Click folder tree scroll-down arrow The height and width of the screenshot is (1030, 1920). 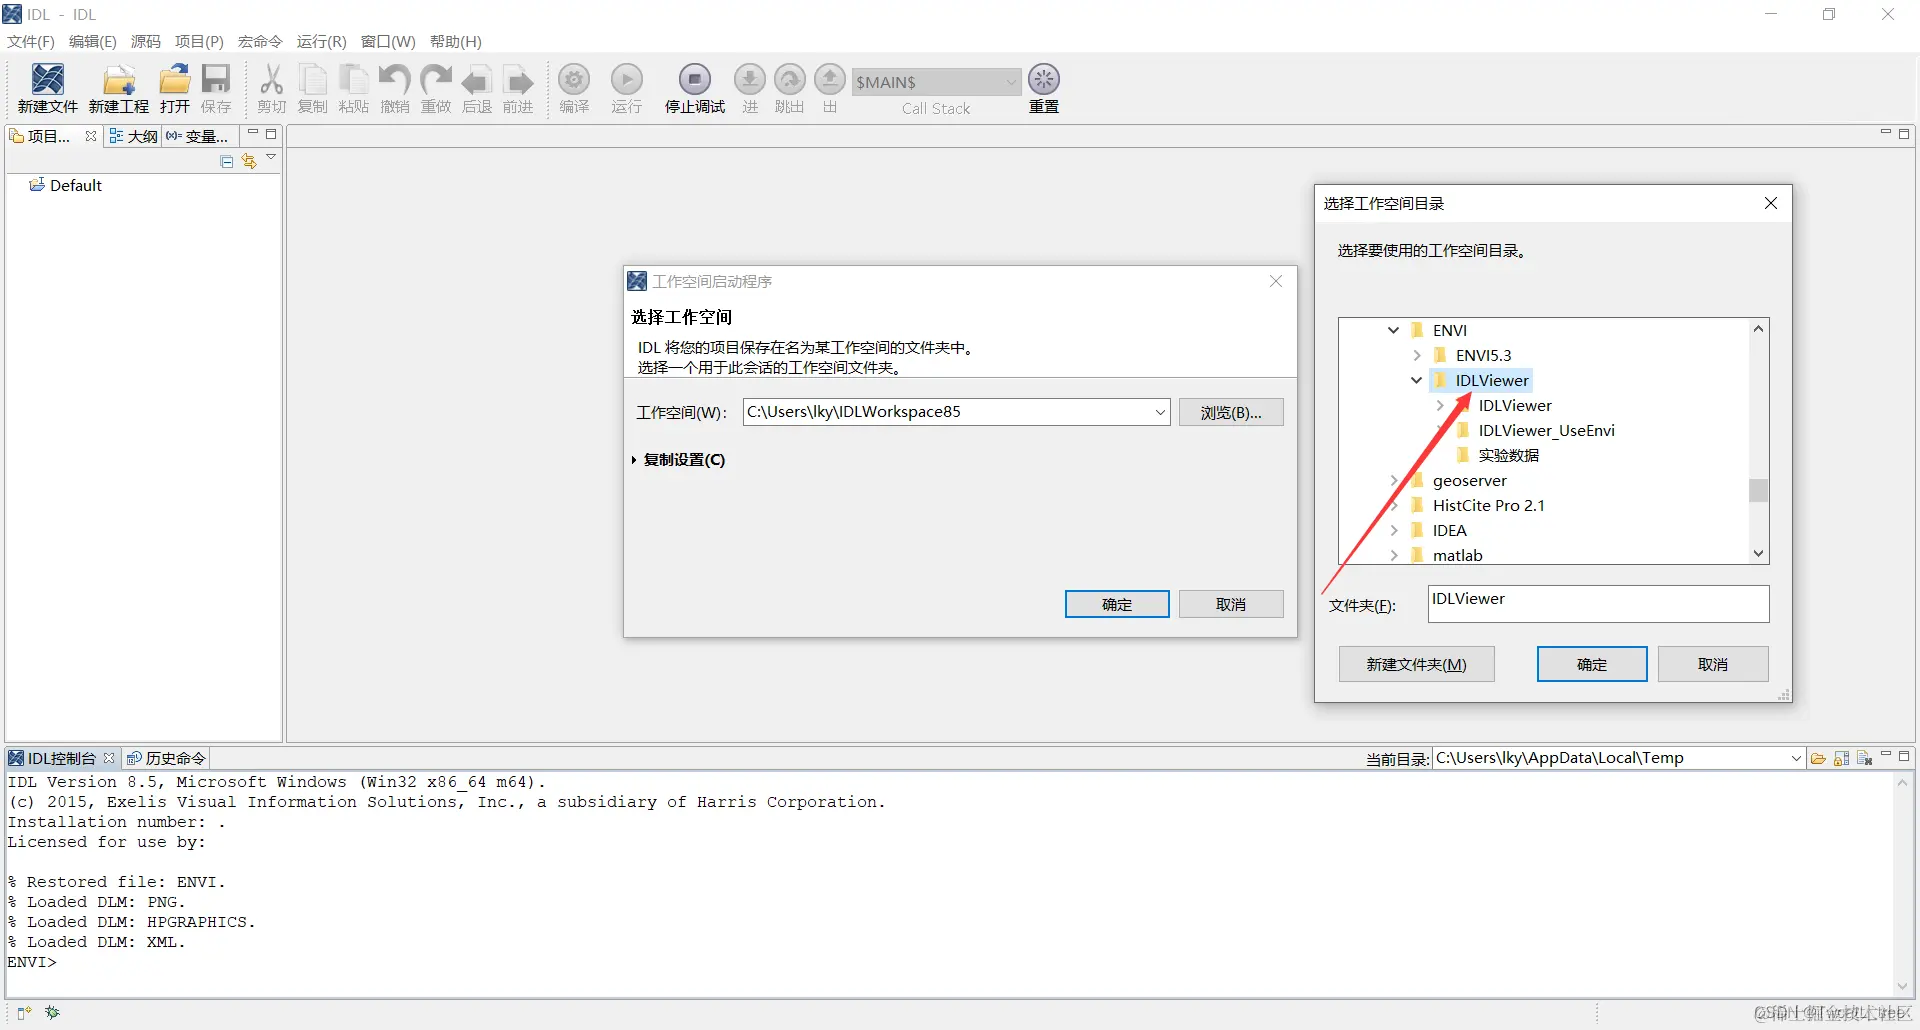(1759, 554)
